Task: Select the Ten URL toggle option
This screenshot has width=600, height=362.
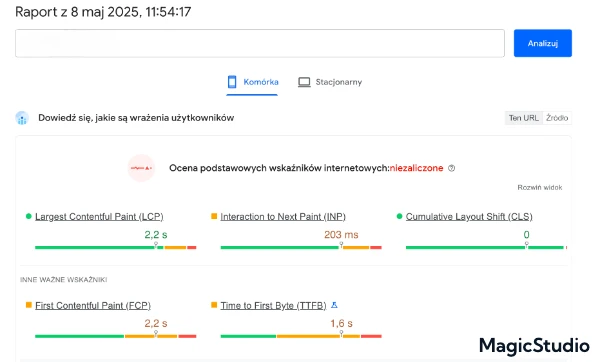Action: coord(523,118)
